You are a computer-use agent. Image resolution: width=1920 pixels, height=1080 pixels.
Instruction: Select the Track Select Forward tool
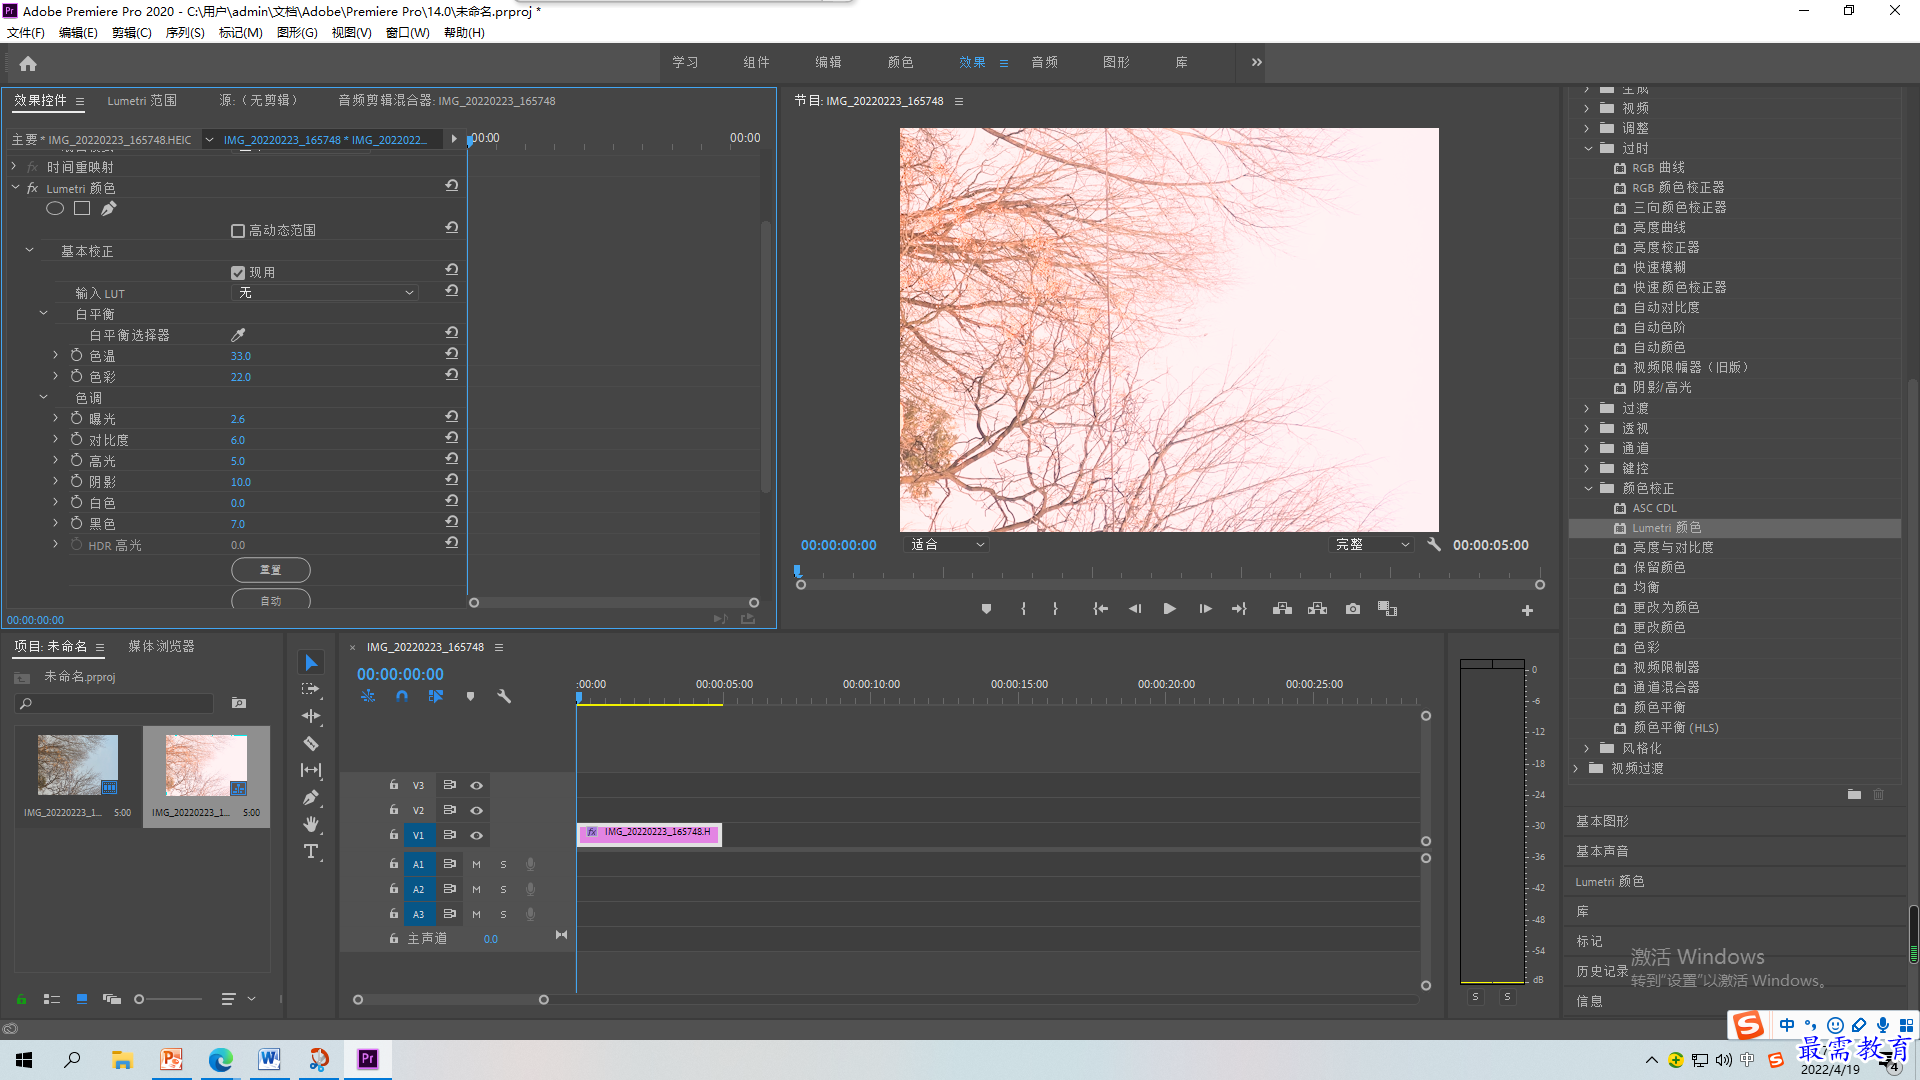tap(311, 689)
